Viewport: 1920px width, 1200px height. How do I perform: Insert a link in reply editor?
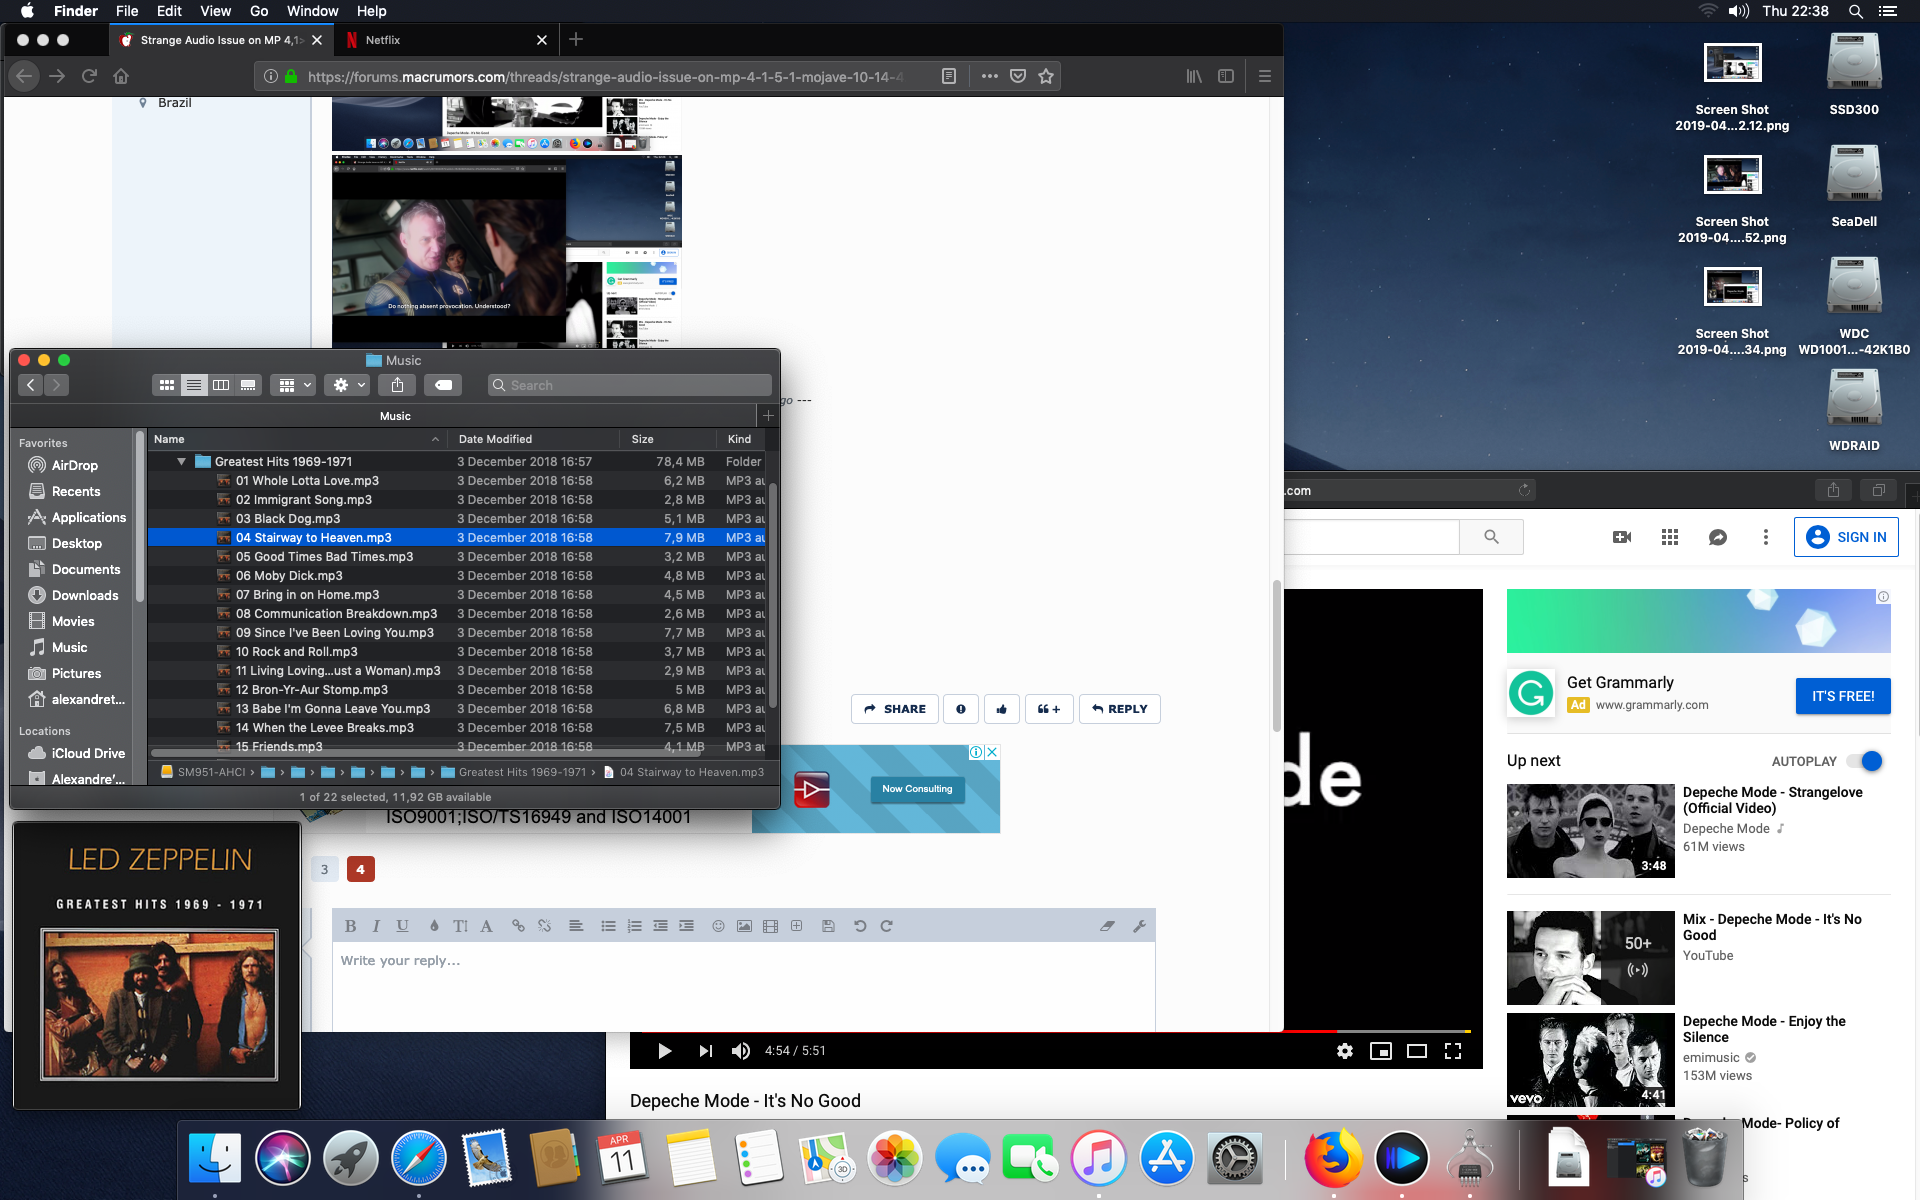[x=518, y=926]
